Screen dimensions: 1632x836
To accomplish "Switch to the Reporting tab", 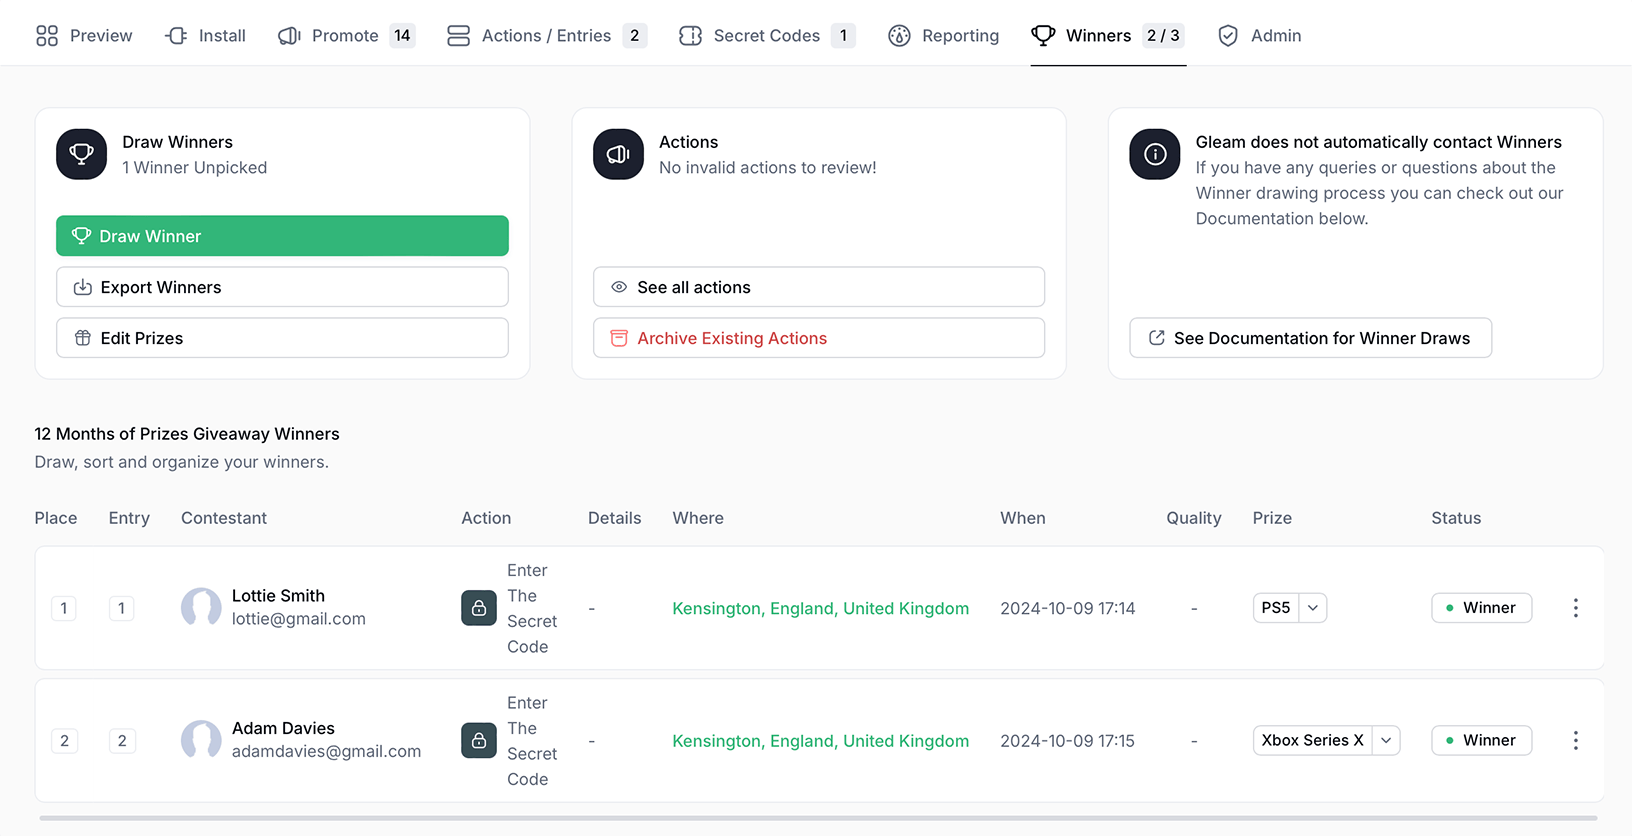I will tap(943, 36).
